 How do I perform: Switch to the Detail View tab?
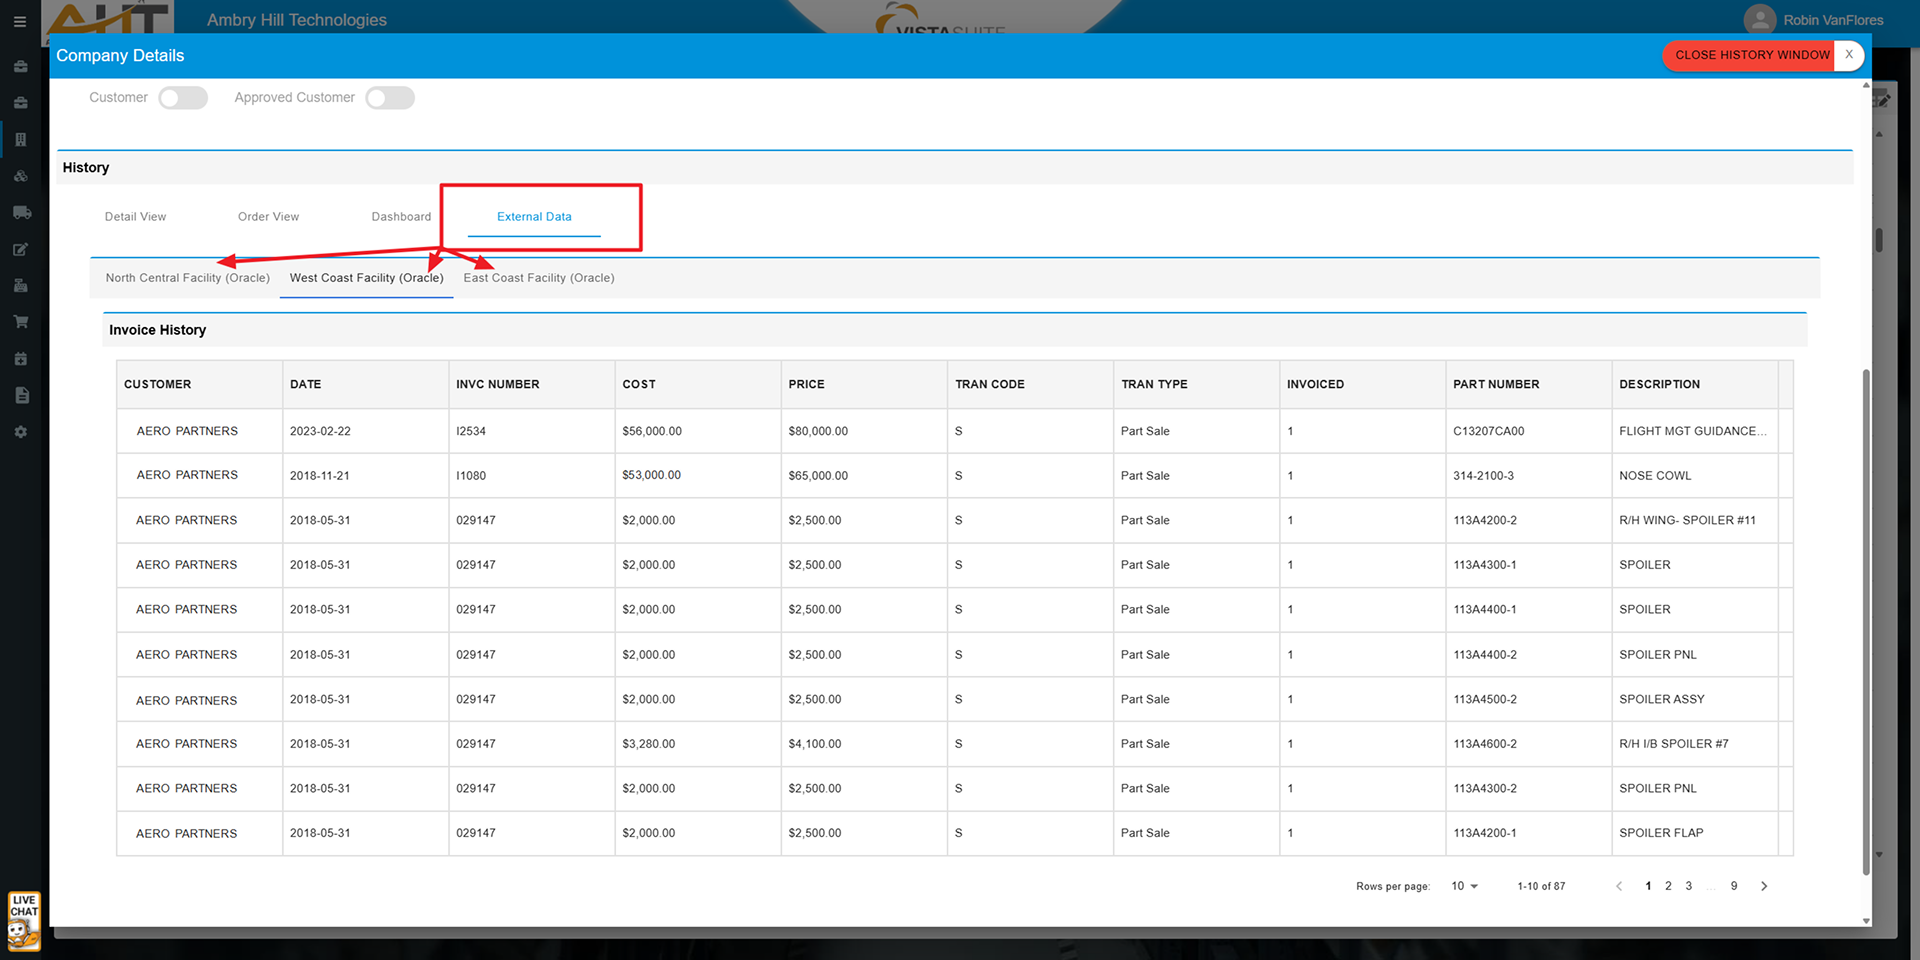click(x=135, y=217)
